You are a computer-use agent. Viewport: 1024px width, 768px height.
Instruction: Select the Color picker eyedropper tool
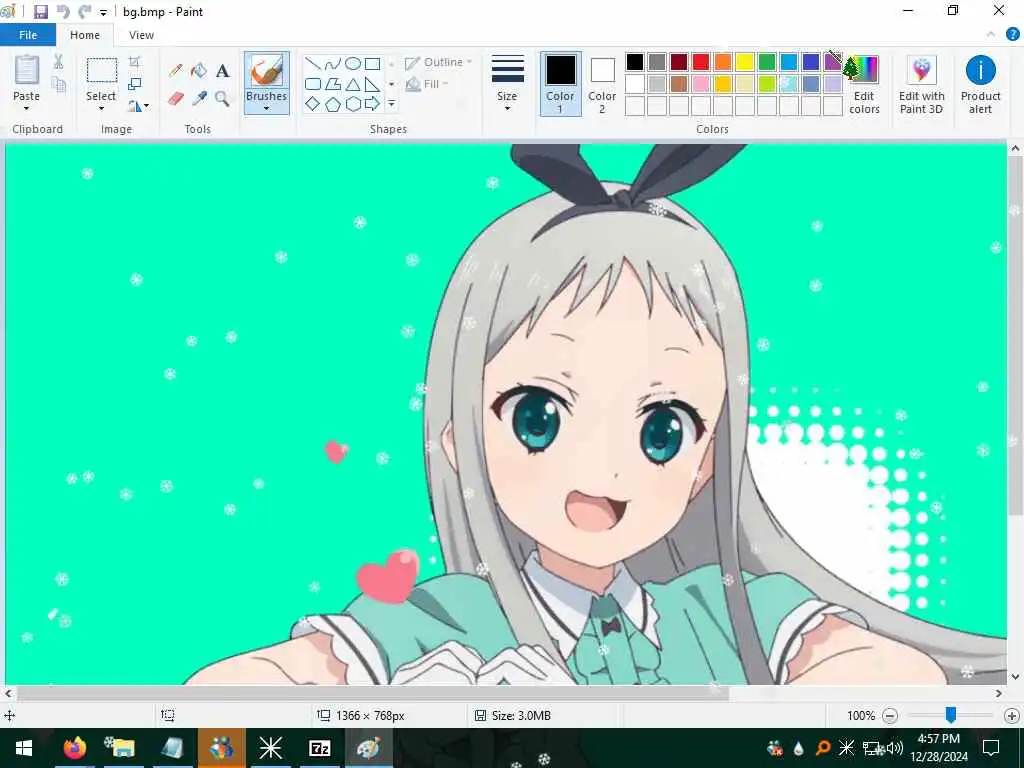[199, 99]
